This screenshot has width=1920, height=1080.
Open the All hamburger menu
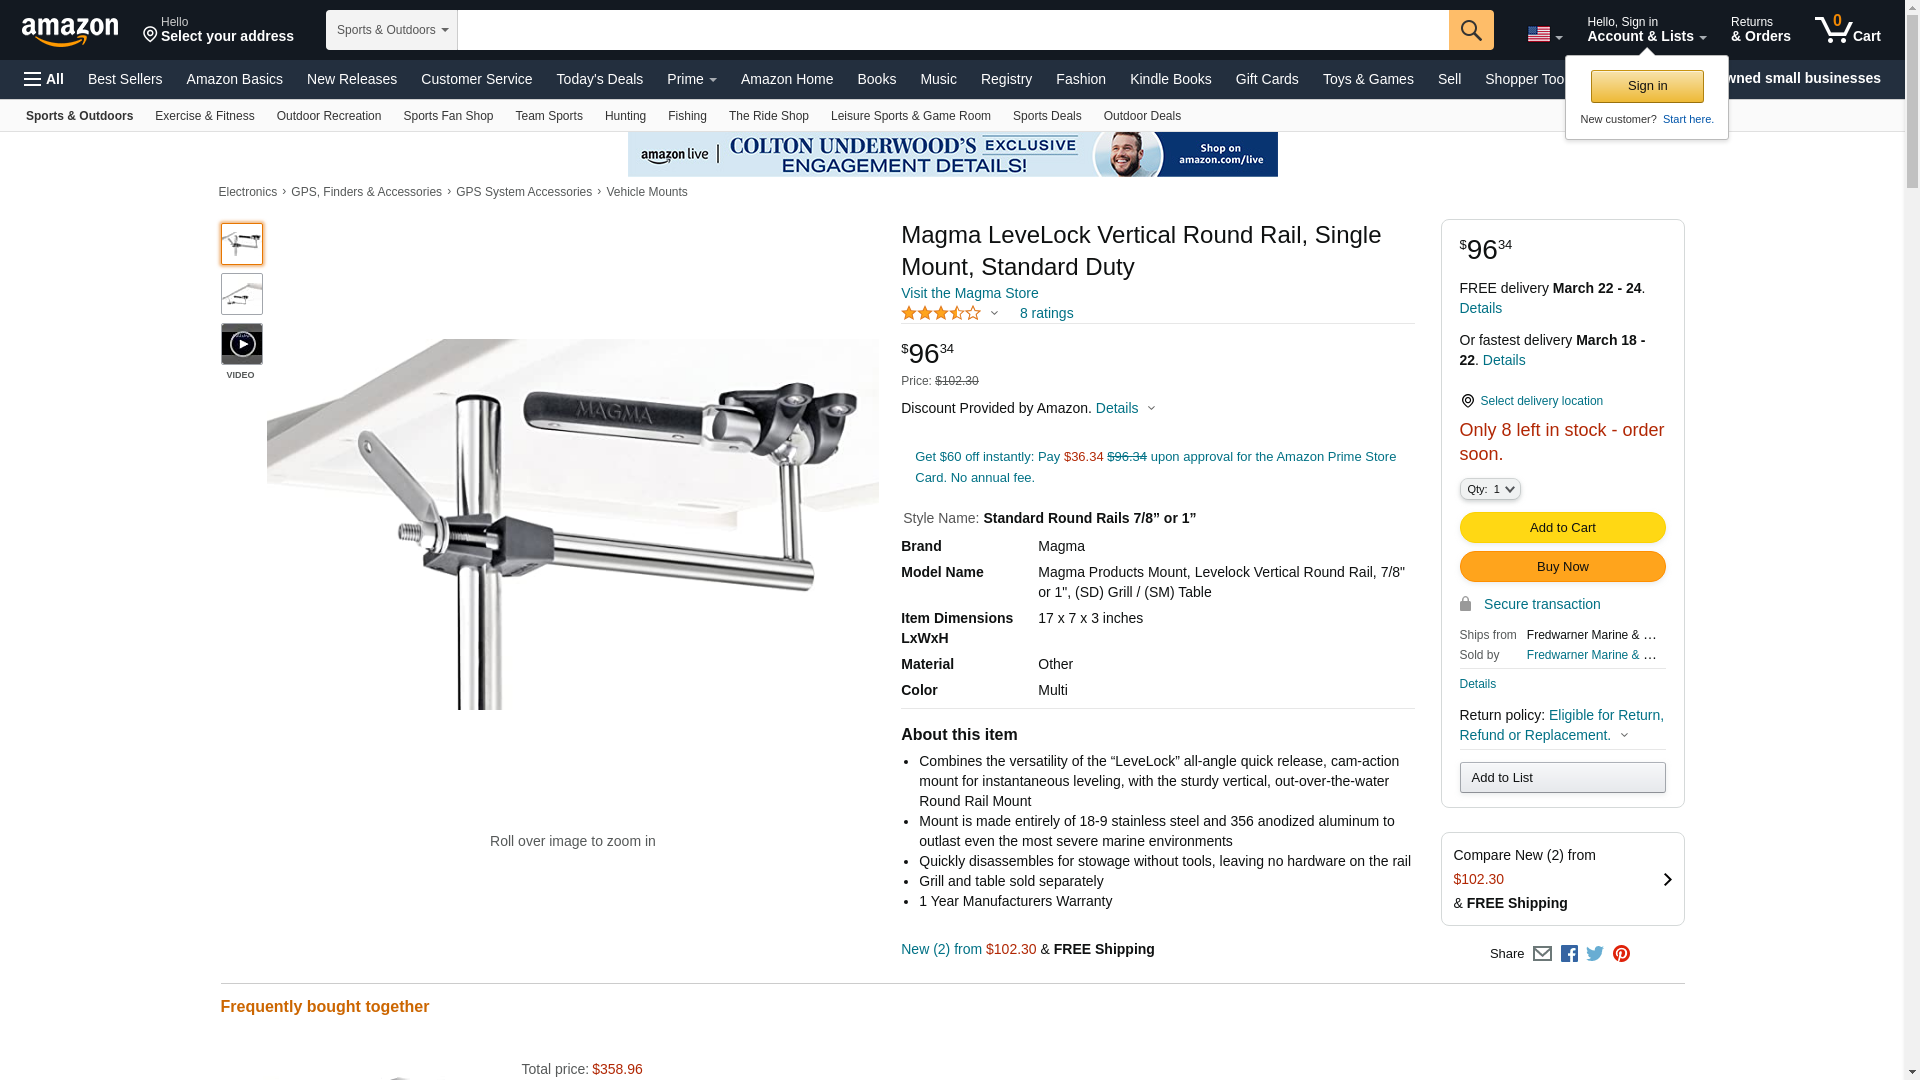pyautogui.click(x=44, y=79)
